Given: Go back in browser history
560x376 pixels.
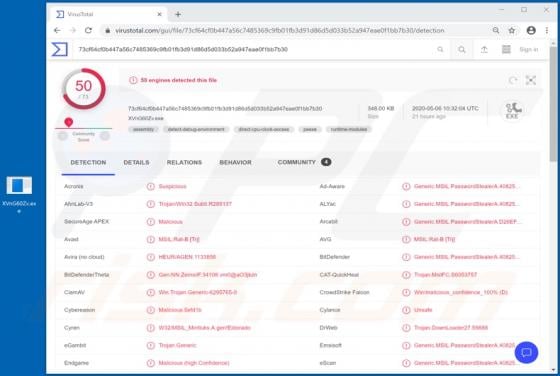Looking at the screenshot, I should point(57,31).
